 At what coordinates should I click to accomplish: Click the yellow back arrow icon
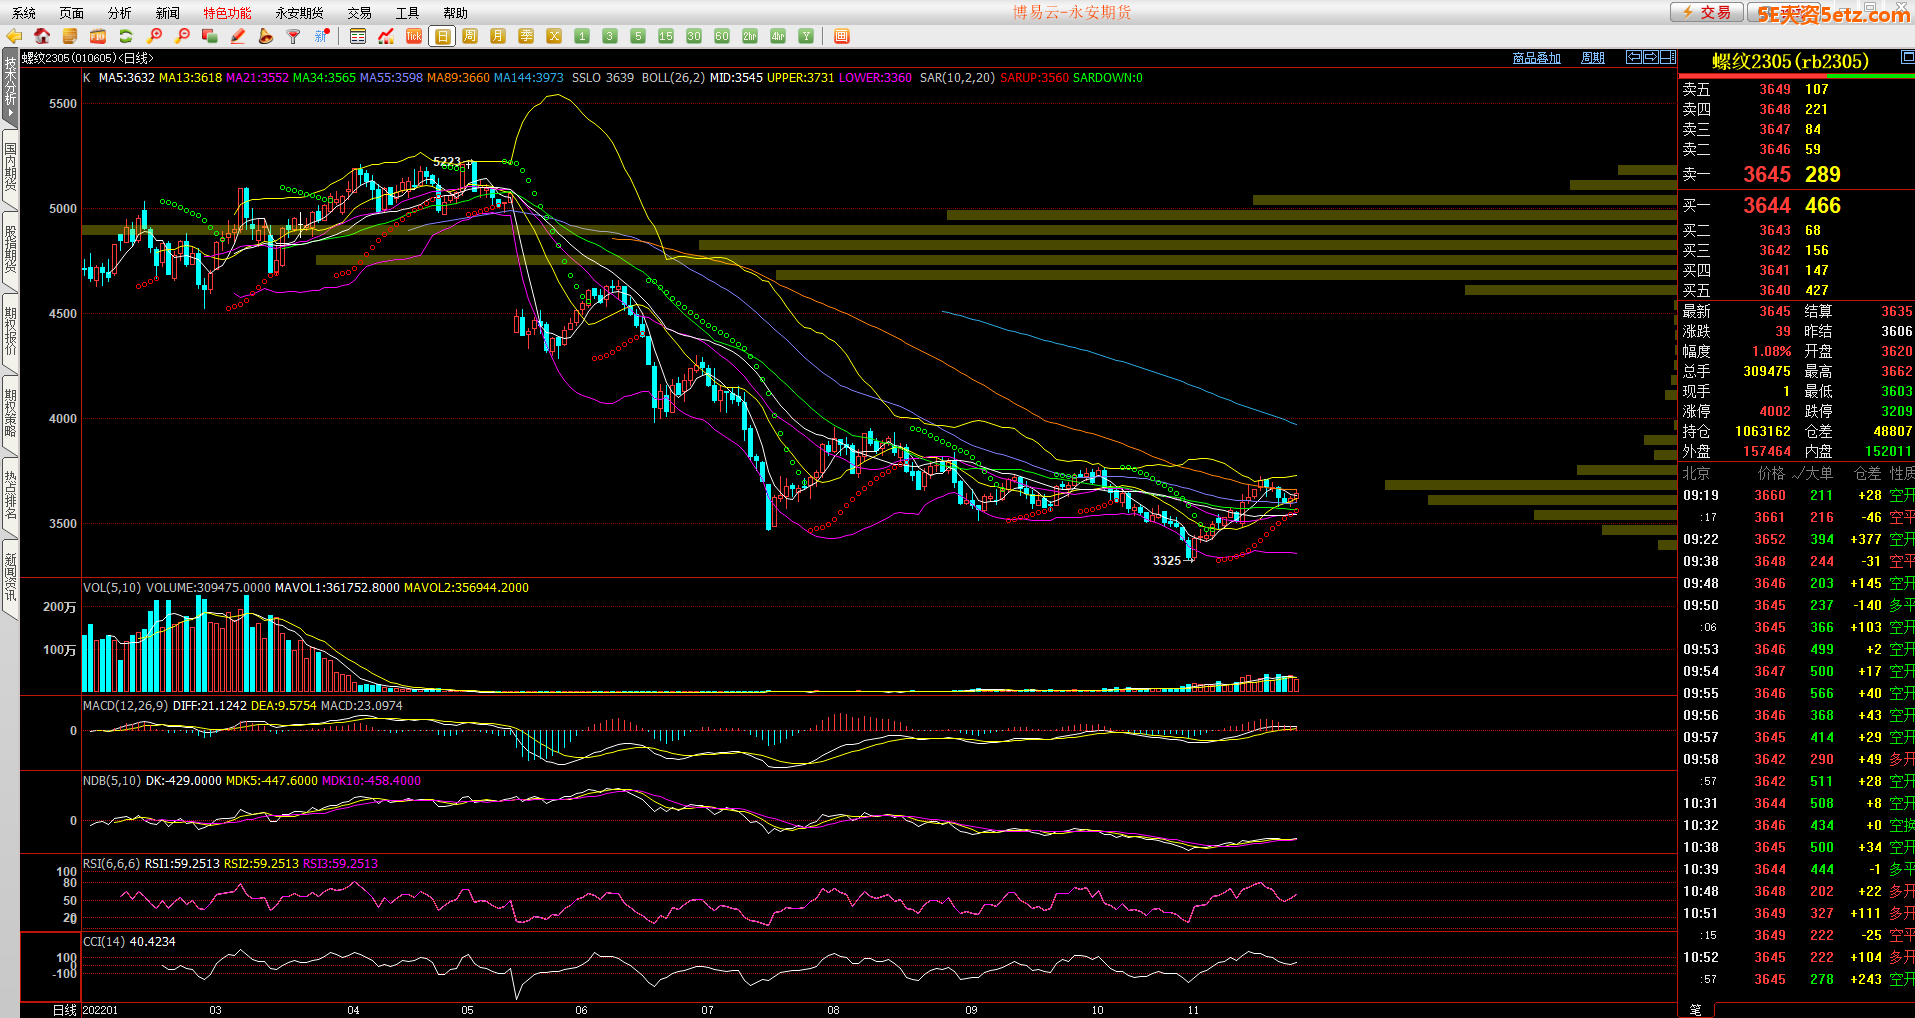[x=14, y=36]
